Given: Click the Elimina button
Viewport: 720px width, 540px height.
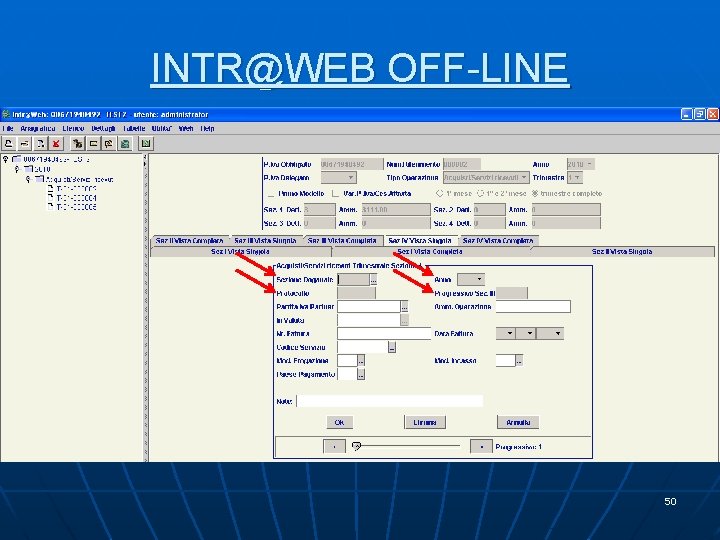Looking at the screenshot, I should 425,422.
